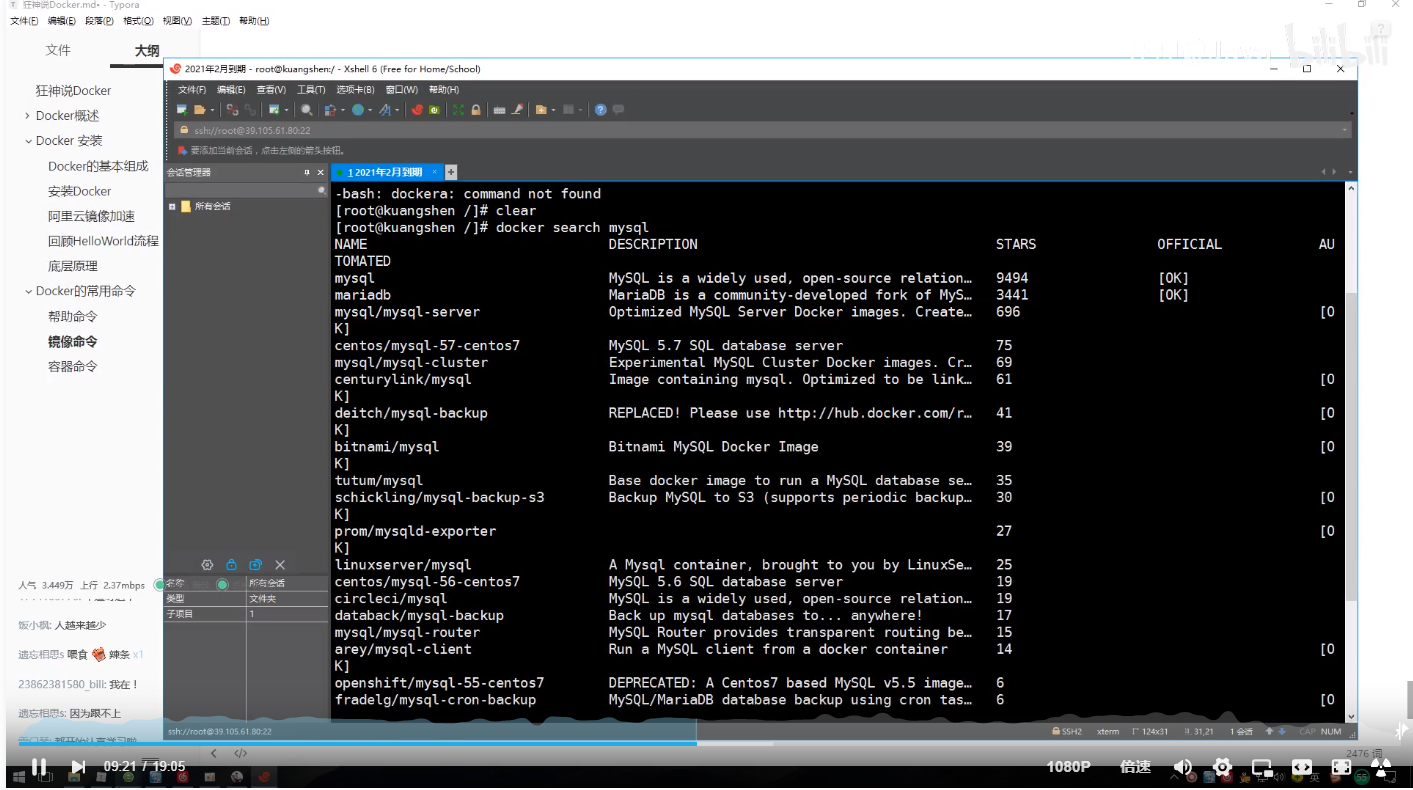Click the speech bubble icon in Xshell toolbar
Viewport: 1413px width, 790px height.
click(618, 110)
